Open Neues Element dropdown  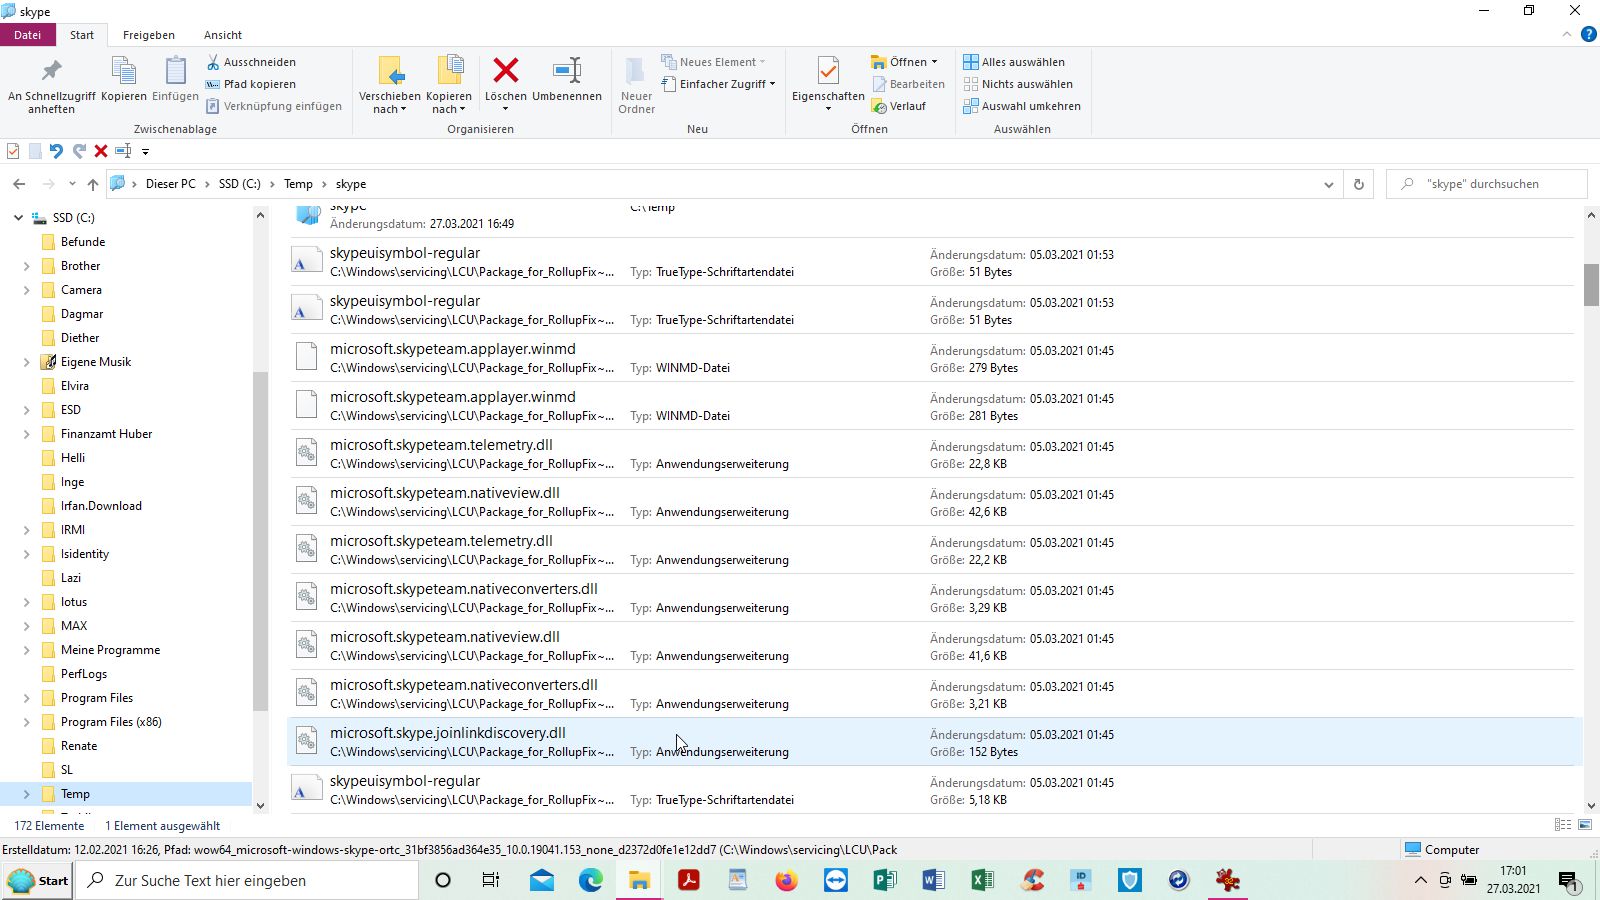714,62
